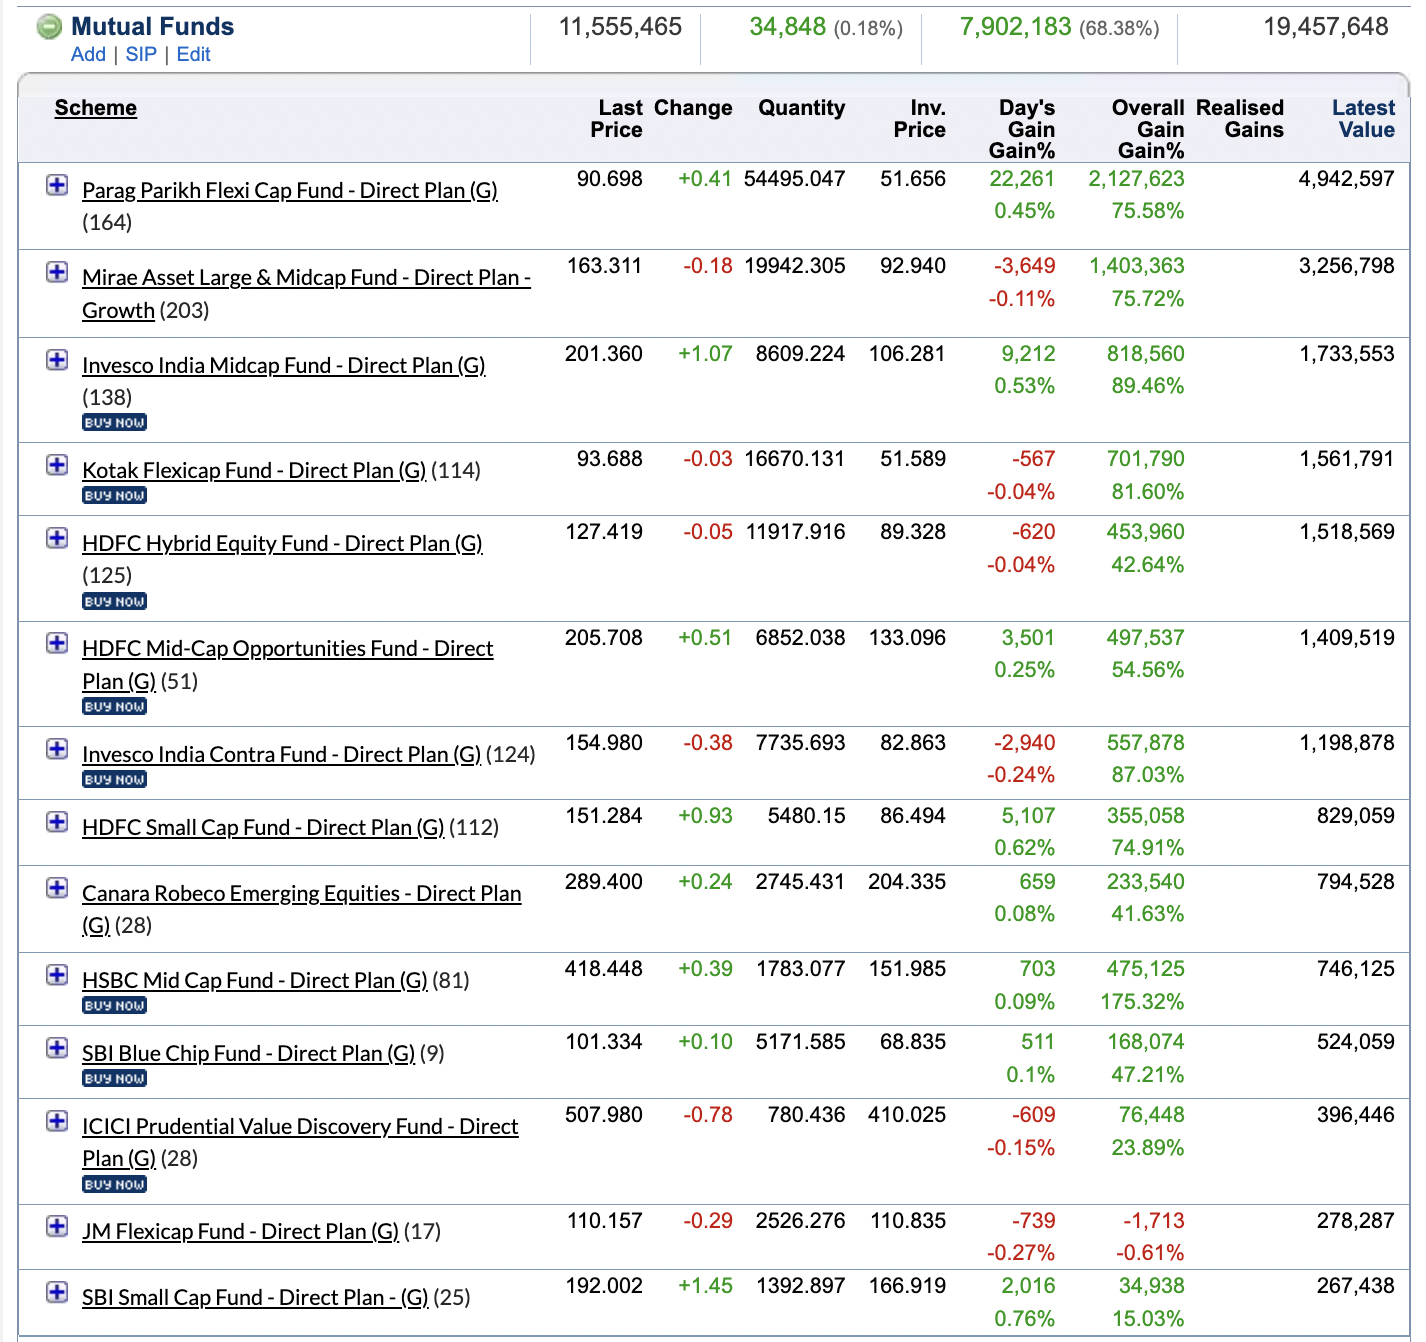
Task: Open HSBC Mid Cap Fund link
Action: click(255, 980)
